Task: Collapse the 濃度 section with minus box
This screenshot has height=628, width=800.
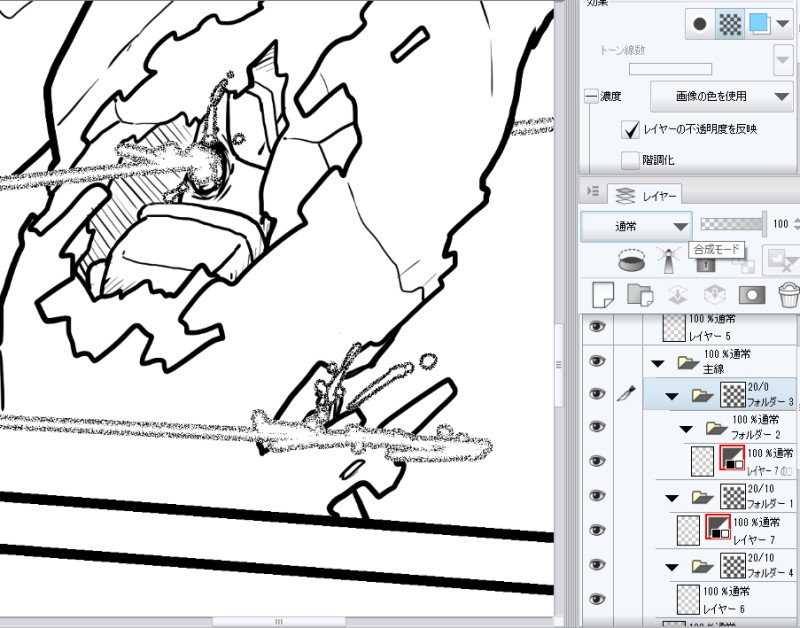Action: [590, 96]
